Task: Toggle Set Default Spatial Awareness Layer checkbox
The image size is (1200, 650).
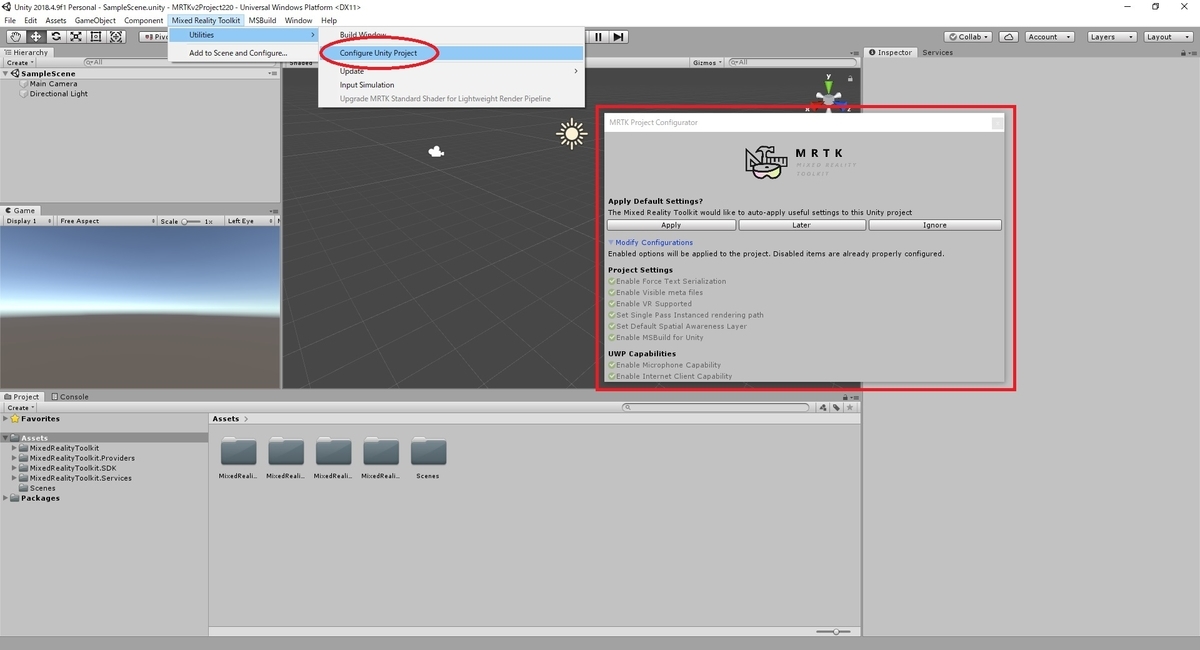Action: pyautogui.click(x=612, y=326)
